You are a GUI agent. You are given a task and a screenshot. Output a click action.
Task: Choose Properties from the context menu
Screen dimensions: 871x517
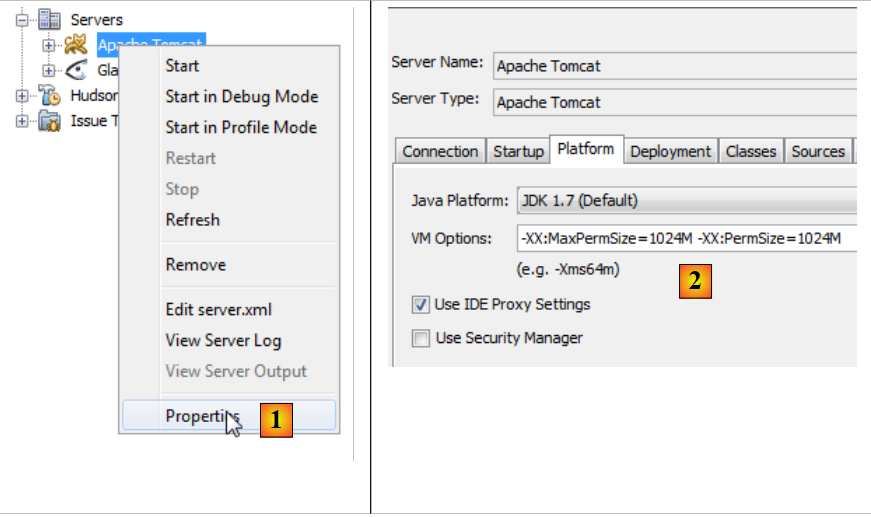[202, 417]
